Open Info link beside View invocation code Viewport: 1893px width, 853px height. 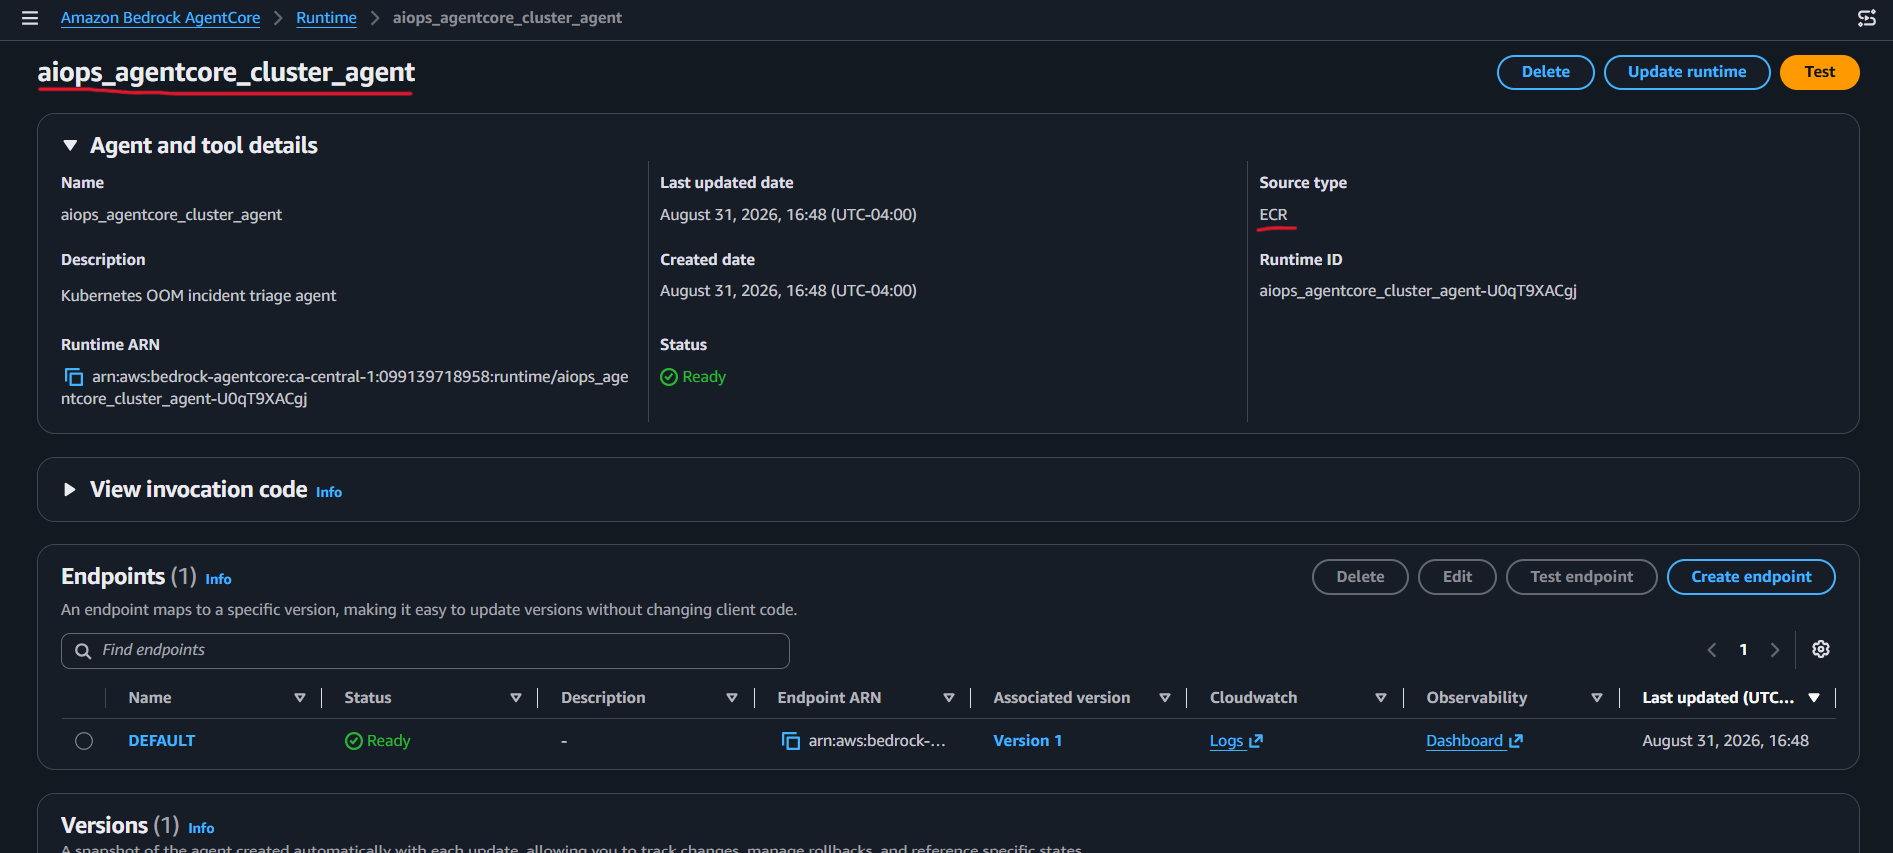(x=329, y=492)
